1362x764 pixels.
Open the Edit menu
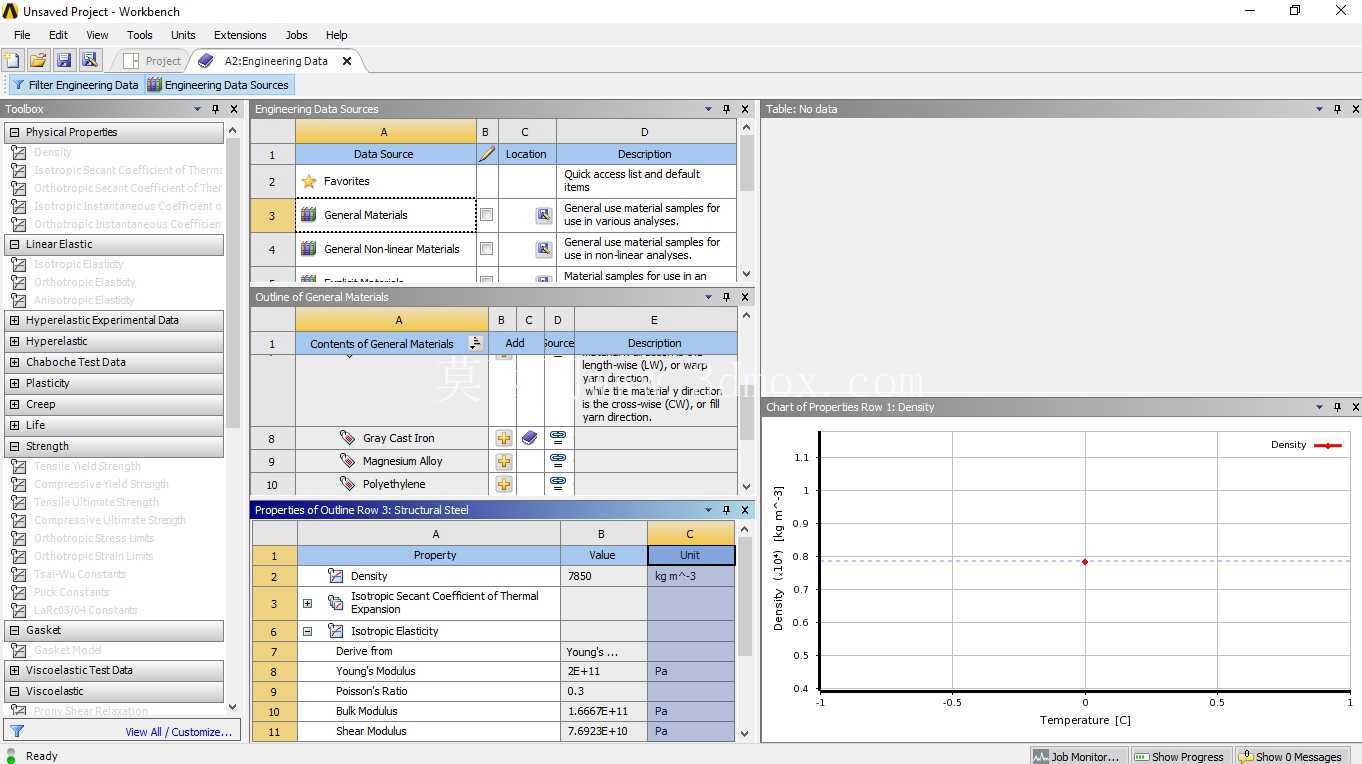[59, 35]
